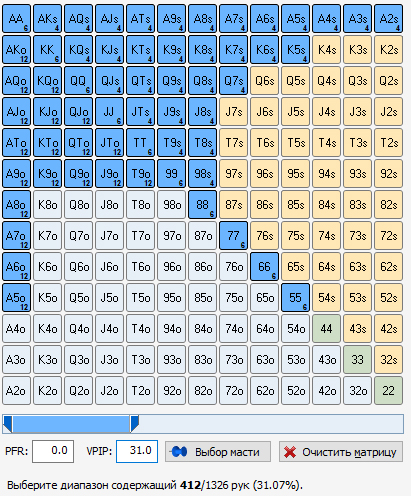Image resolution: width=411 pixels, height=496 pixels.
Task: Select the A4o hand cell
Action: coord(16,329)
